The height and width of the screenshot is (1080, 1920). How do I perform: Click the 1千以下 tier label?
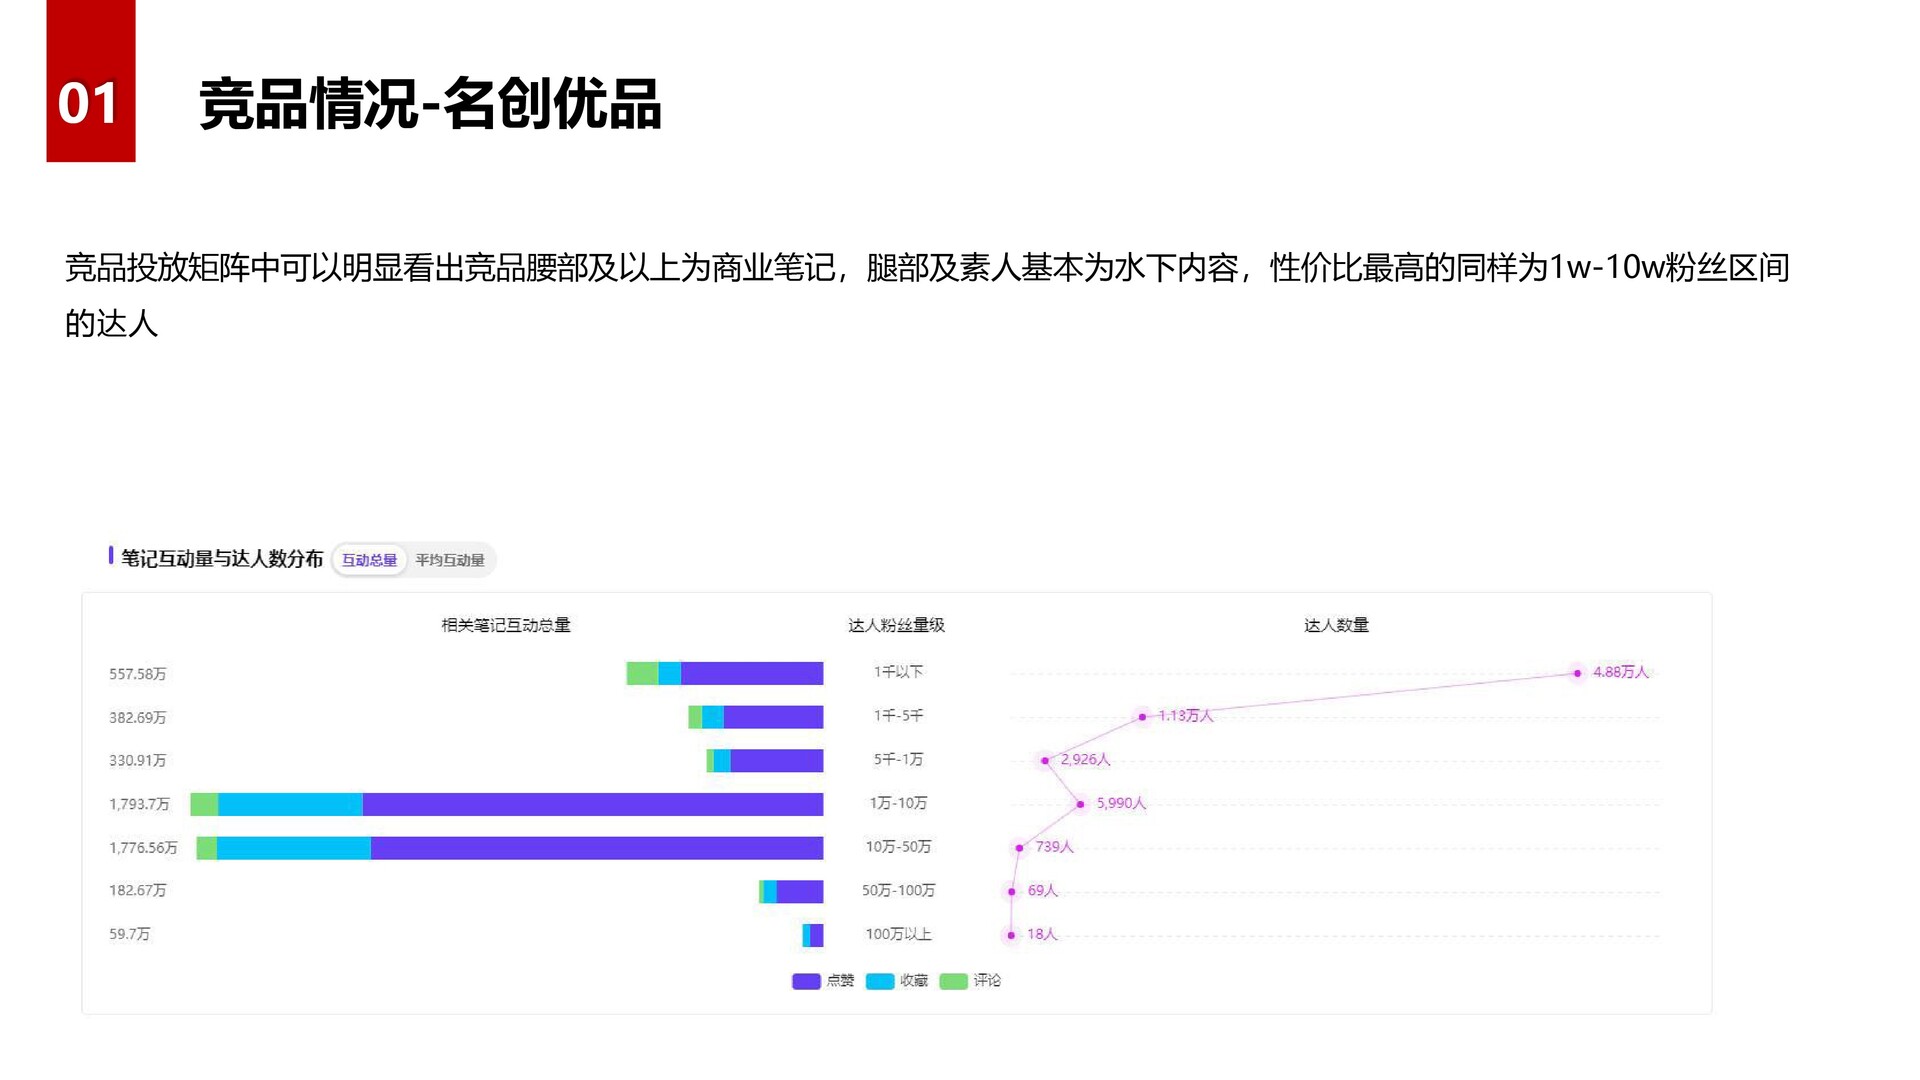(x=898, y=672)
